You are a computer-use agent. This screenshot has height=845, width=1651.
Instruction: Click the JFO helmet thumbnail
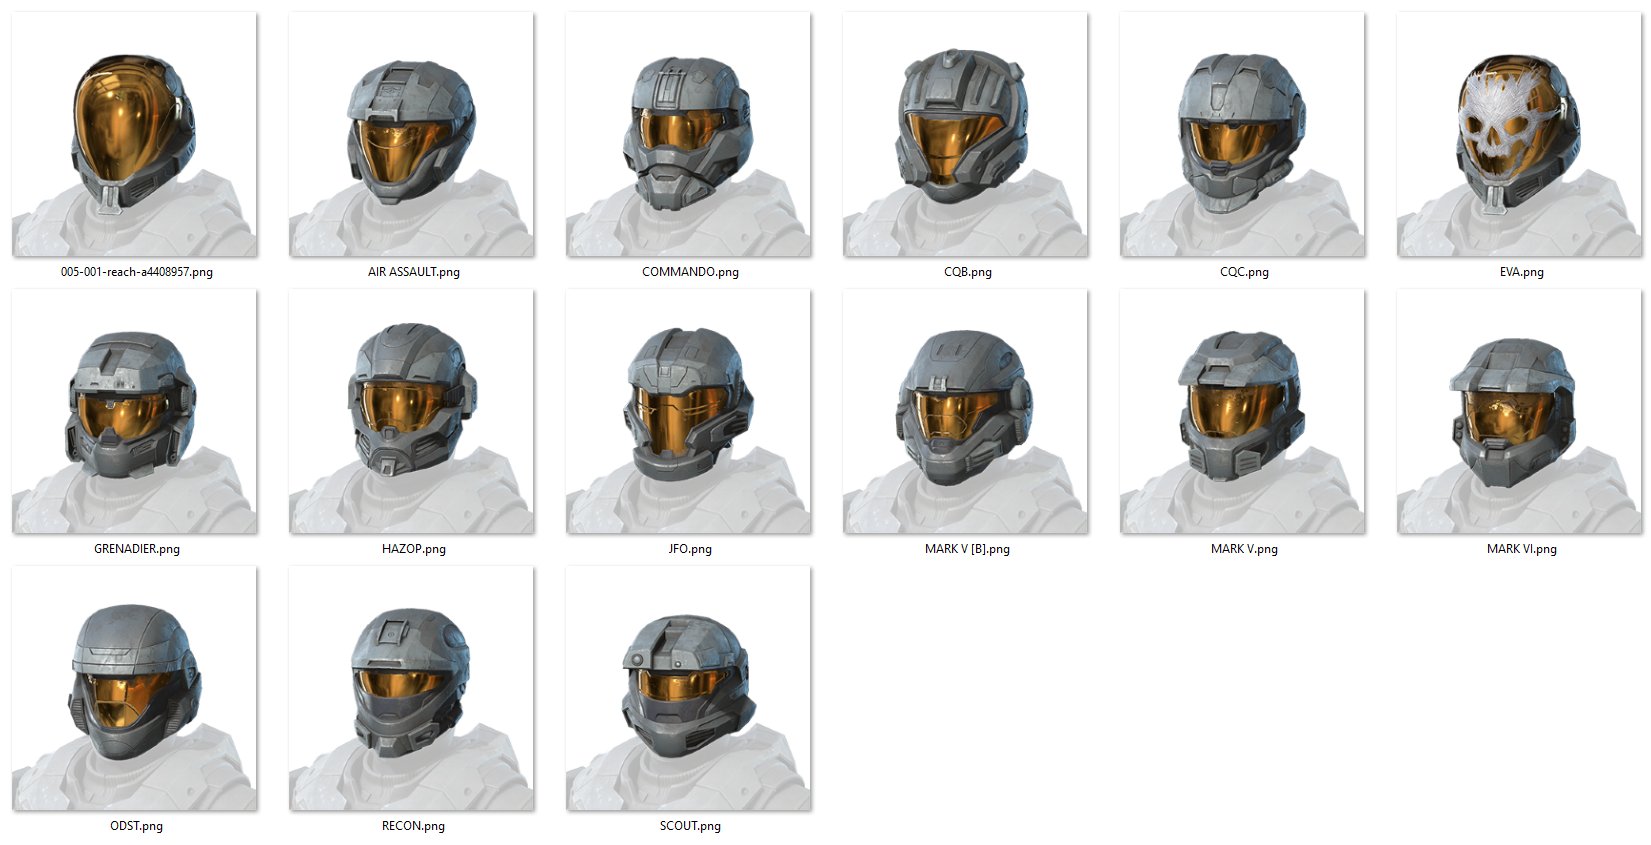coord(688,411)
